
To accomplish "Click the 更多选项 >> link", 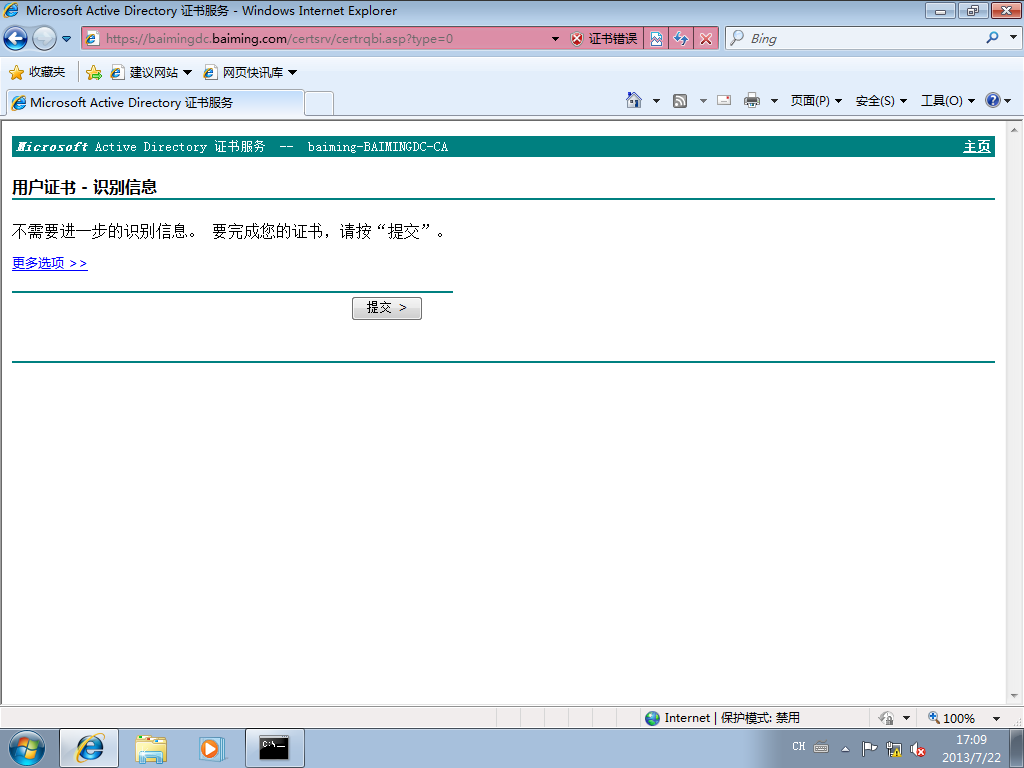I will pyautogui.click(x=50, y=263).
